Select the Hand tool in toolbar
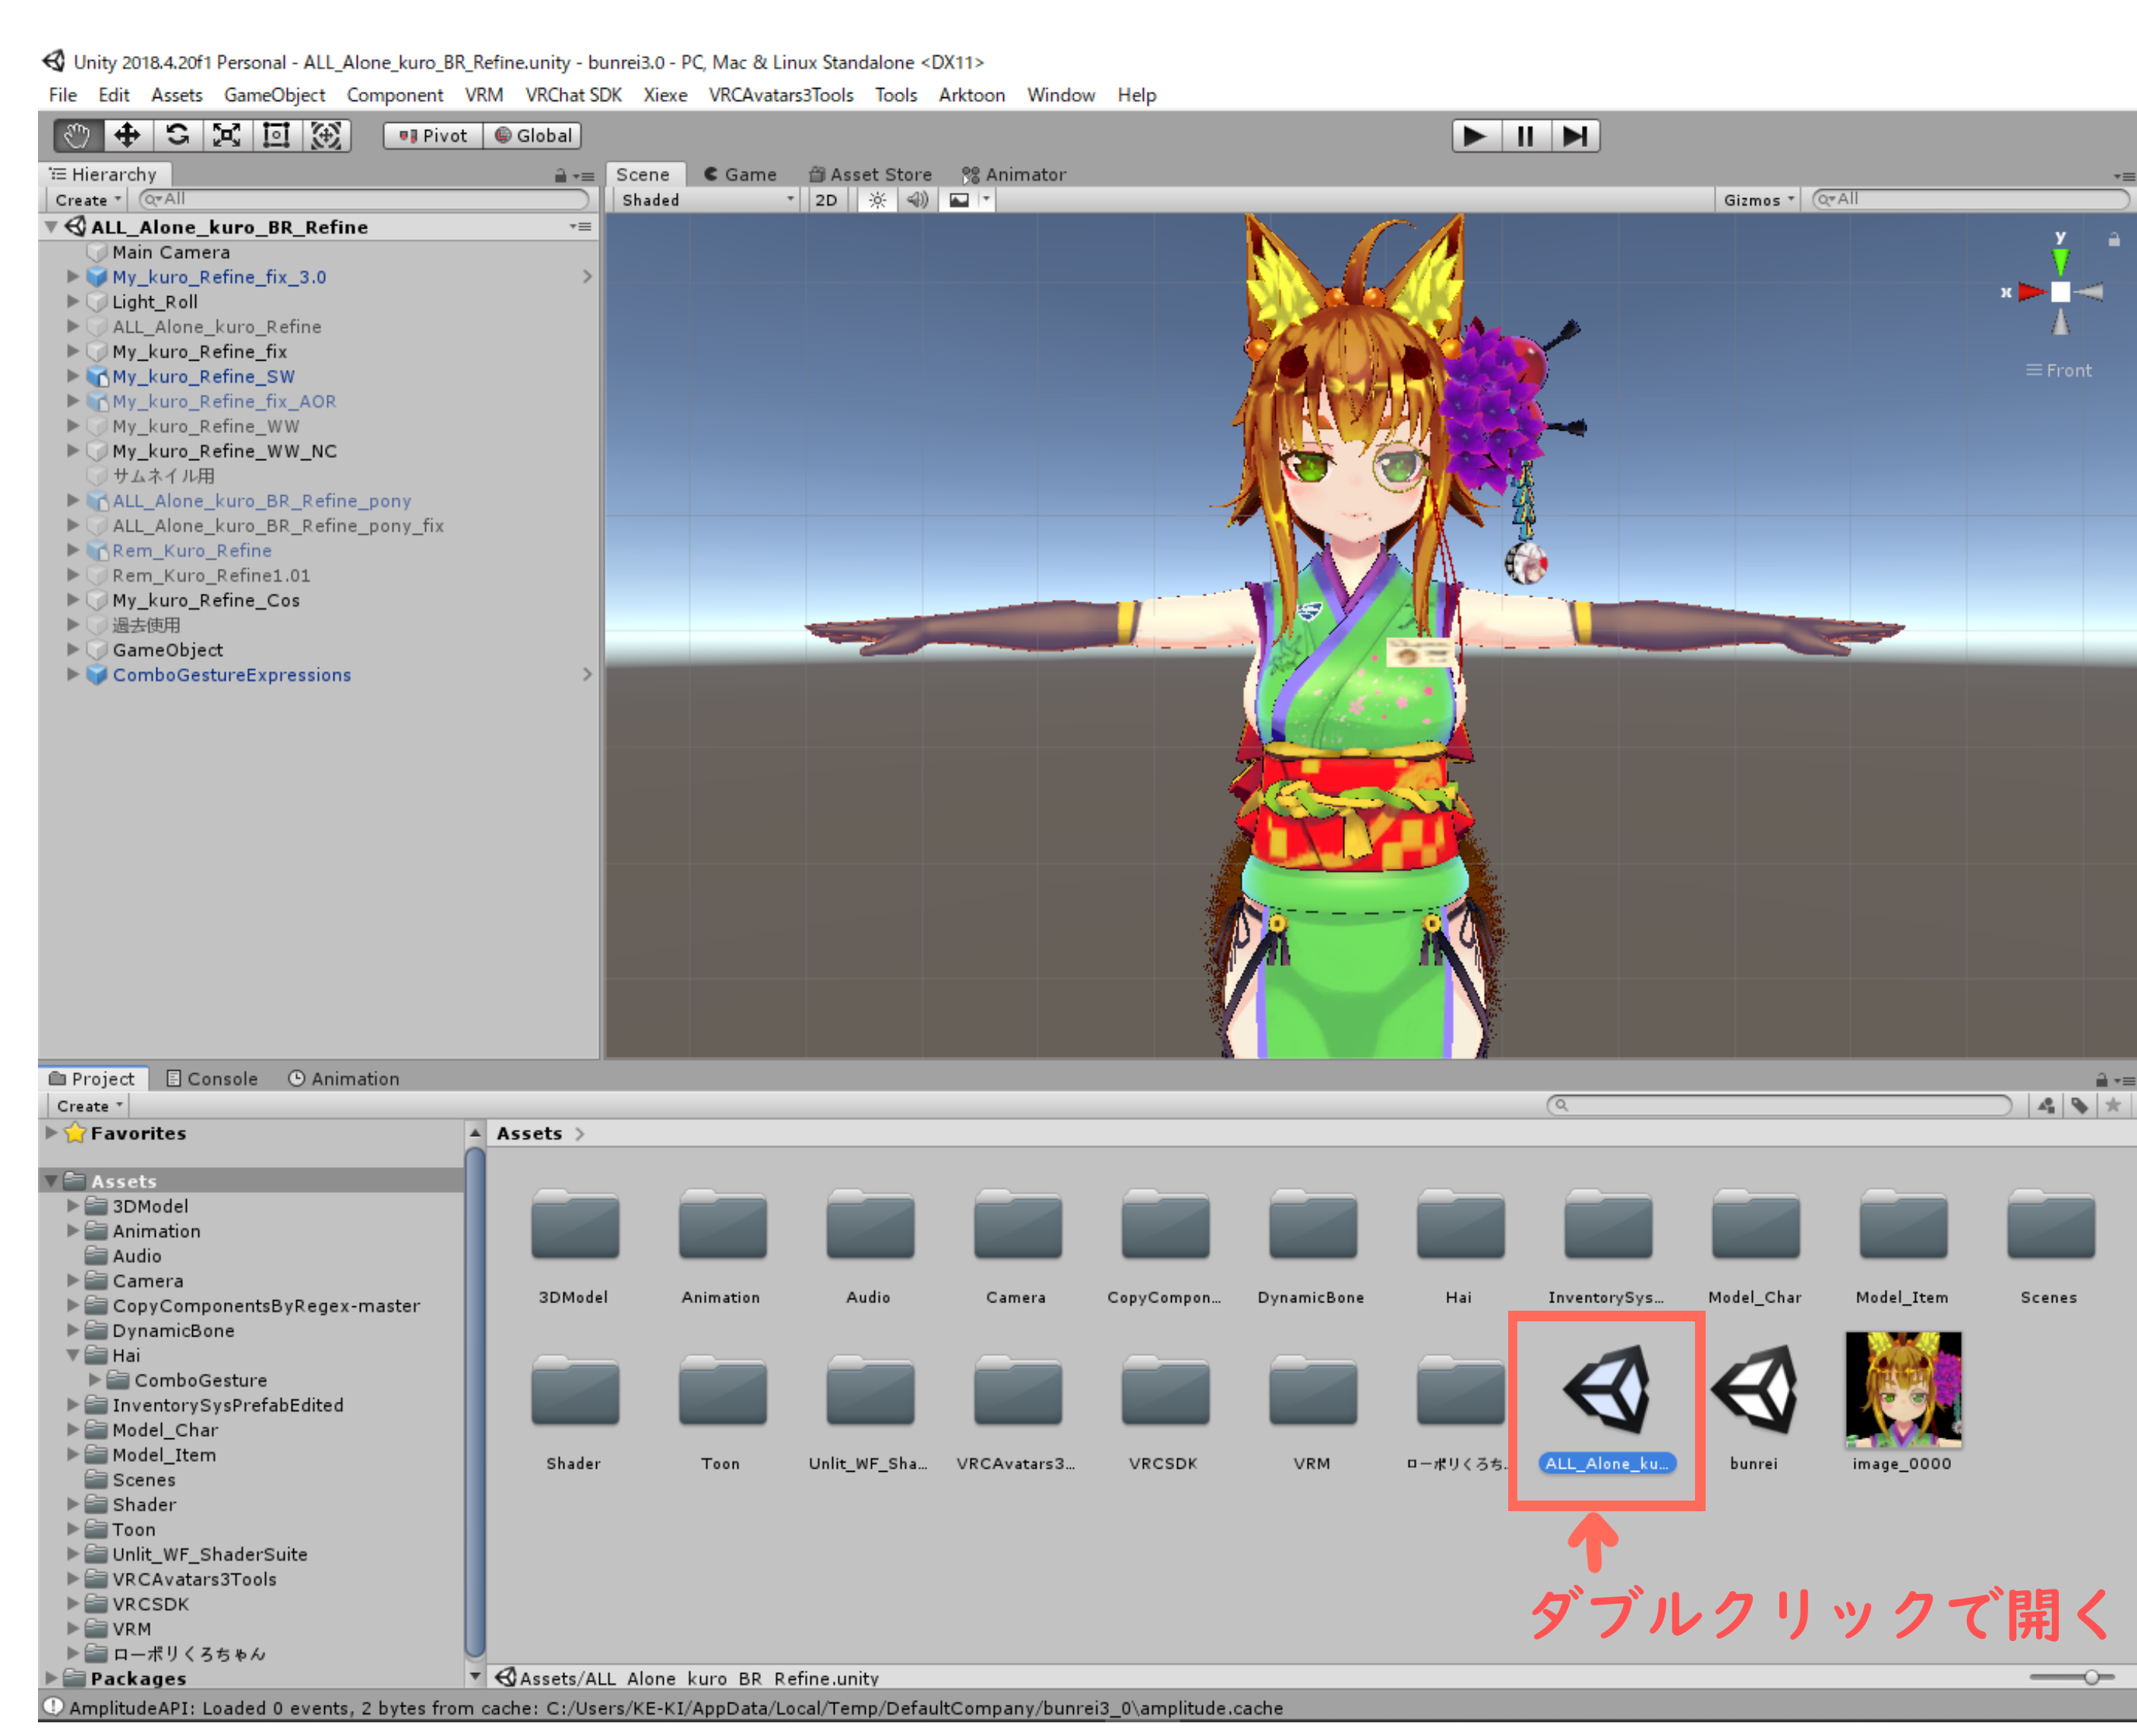The width and height of the screenshot is (2137, 1736). tap(77, 135)
